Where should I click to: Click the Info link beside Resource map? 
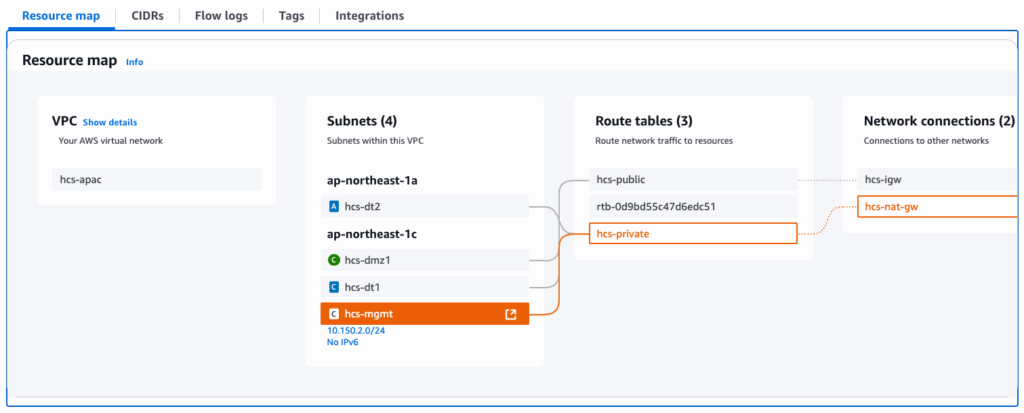(134, 62)
